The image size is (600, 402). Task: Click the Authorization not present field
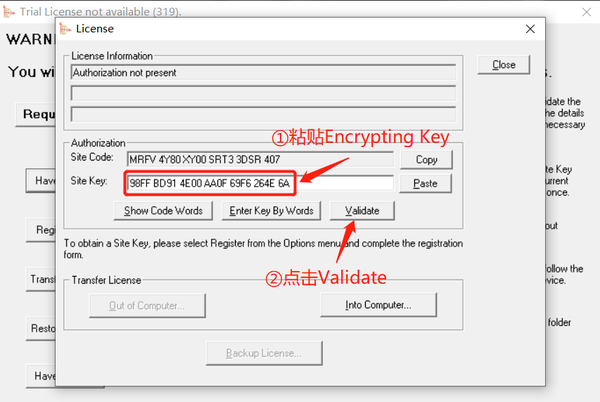(x=263, y=72)
